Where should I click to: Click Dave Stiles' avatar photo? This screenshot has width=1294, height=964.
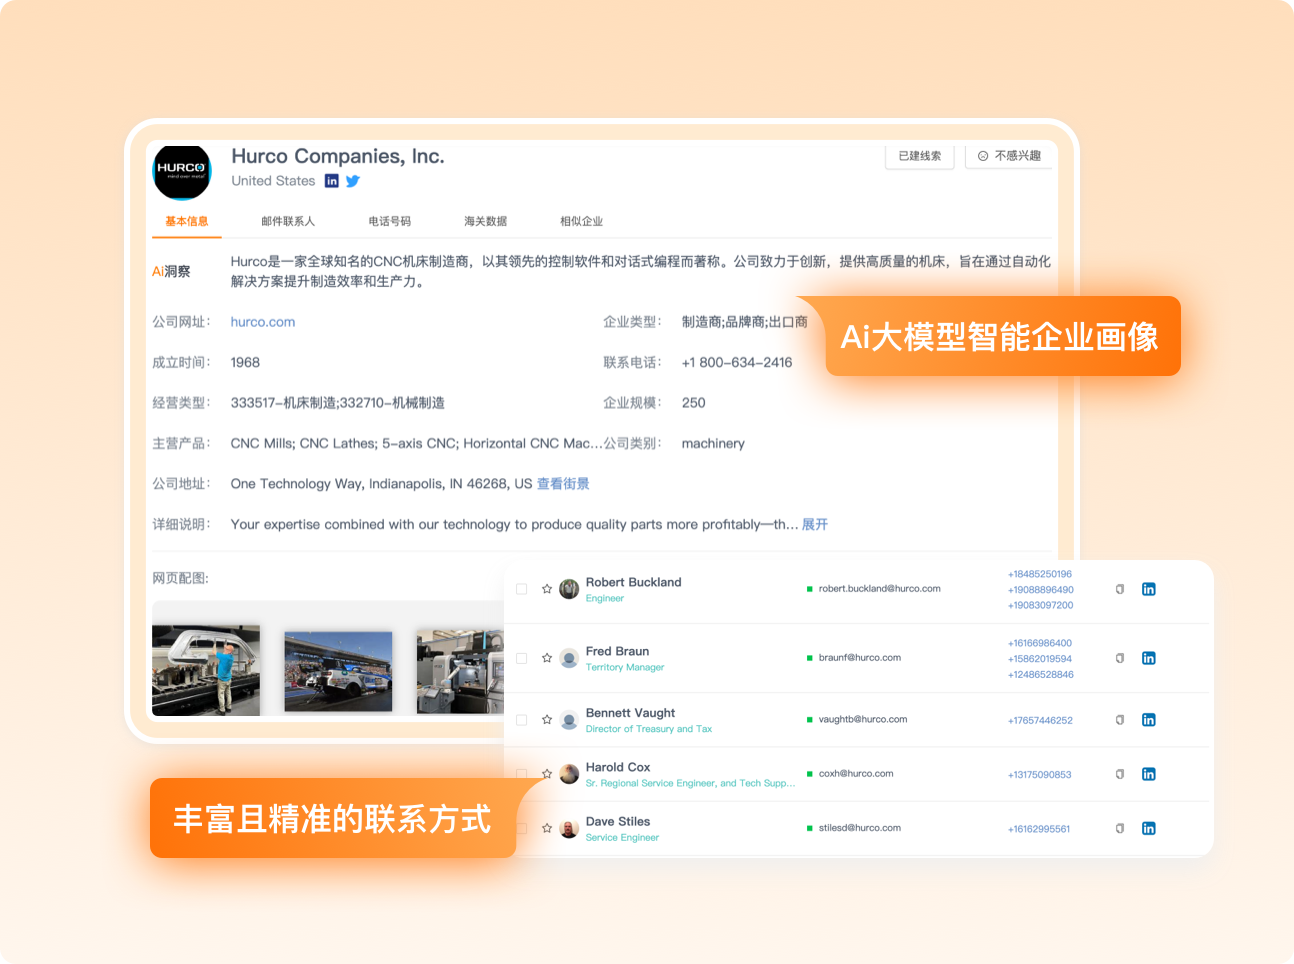coord(569,828)
